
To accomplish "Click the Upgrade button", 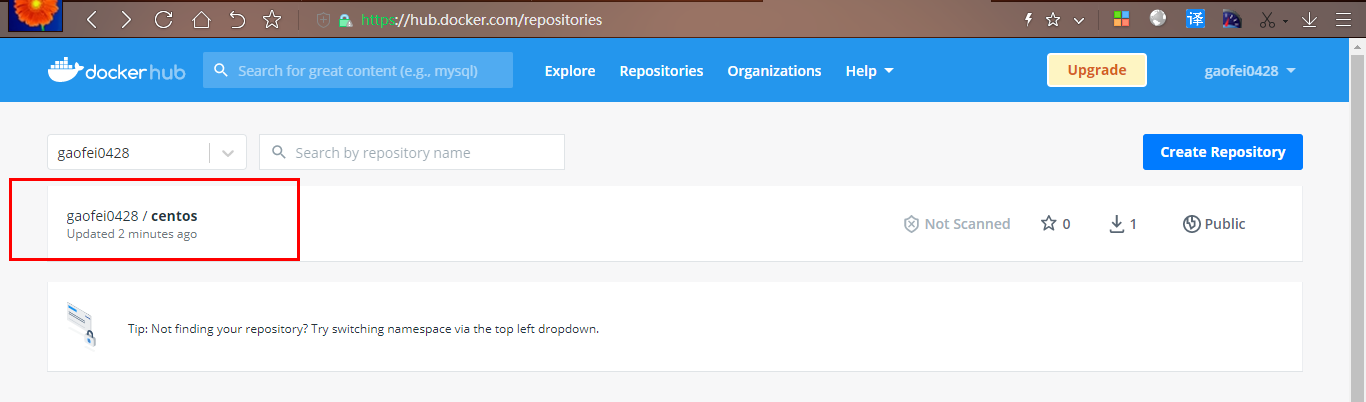I will pyautogui.click(x=1097, y=70).
